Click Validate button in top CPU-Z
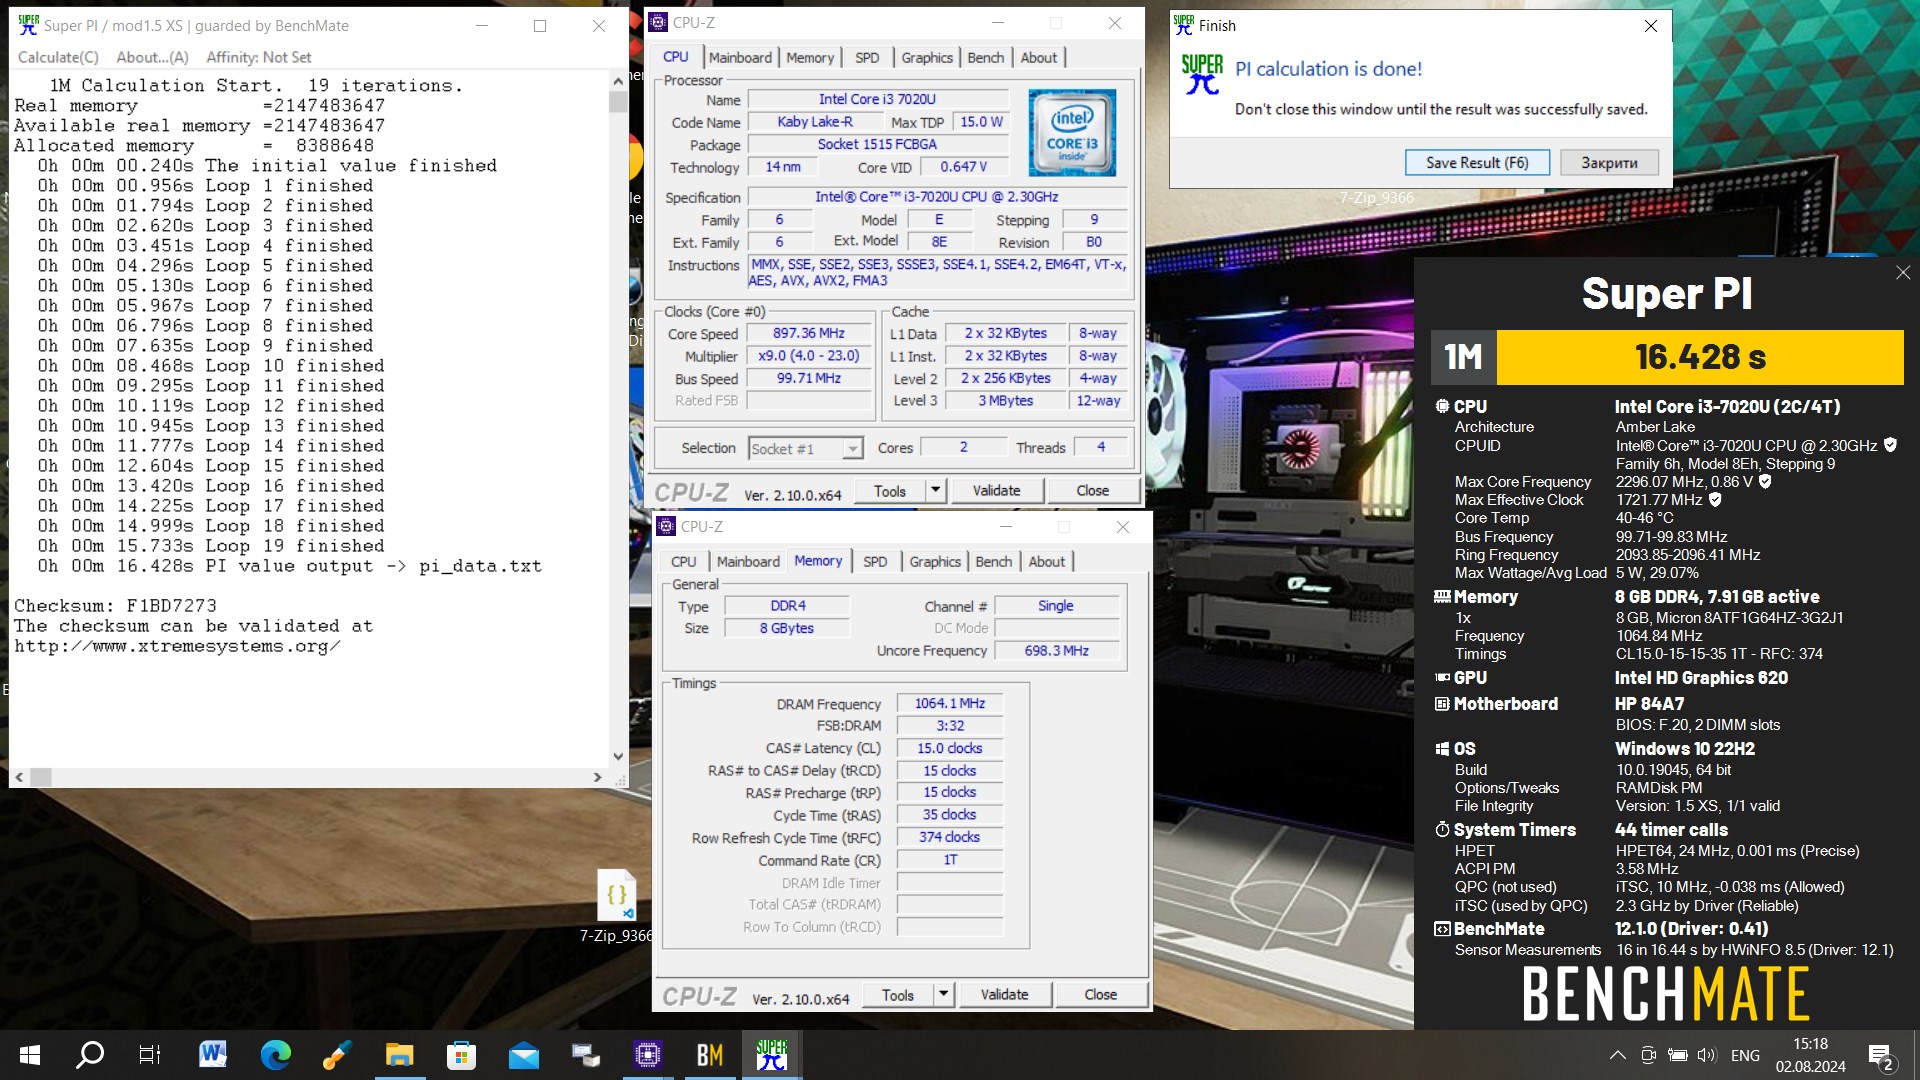 (x=997, y=490)
